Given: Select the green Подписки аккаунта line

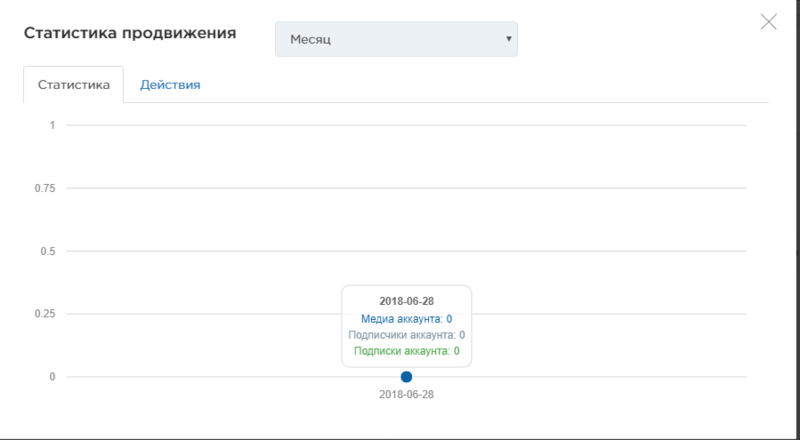Looking at the screenshot, I should tap(406, 351).
